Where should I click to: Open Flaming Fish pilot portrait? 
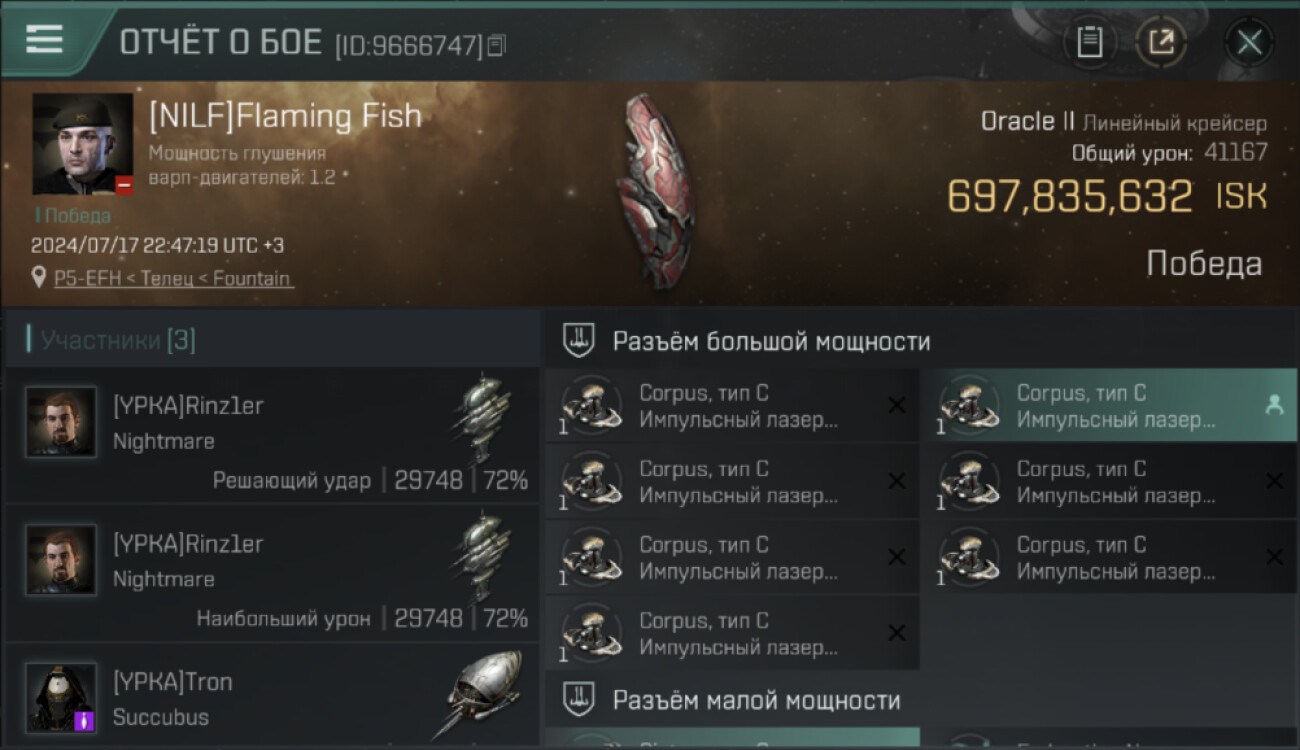coord(83,144)
